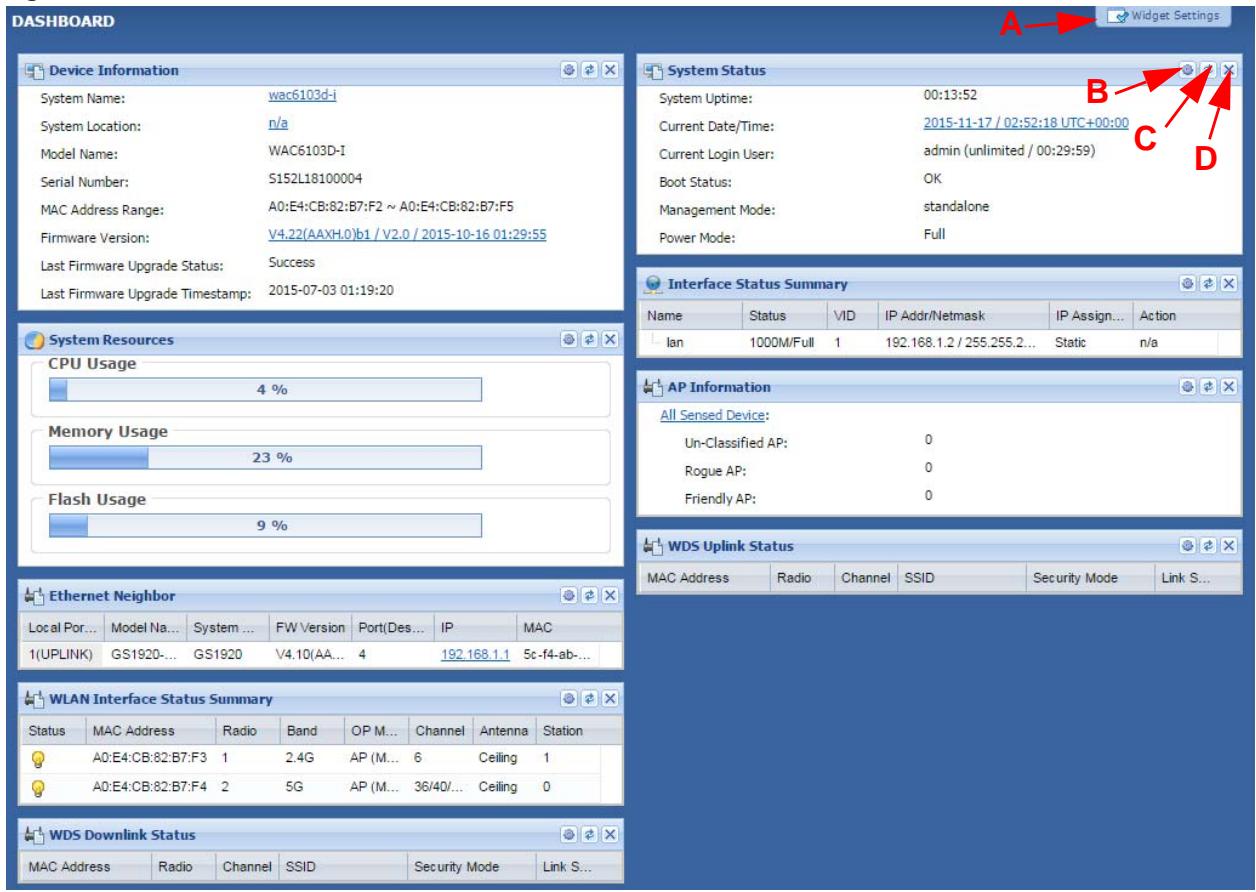Refresh the System Resources widget now
This screenshot has height=892, width=1256.
589,340
